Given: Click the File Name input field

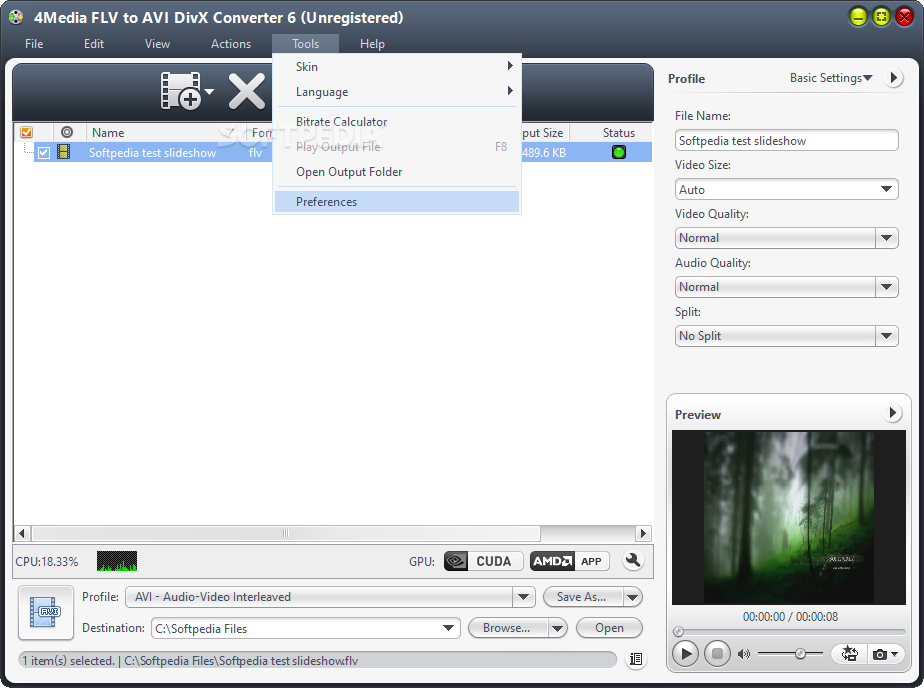Looking at the screenshot, I should (787, 140).
